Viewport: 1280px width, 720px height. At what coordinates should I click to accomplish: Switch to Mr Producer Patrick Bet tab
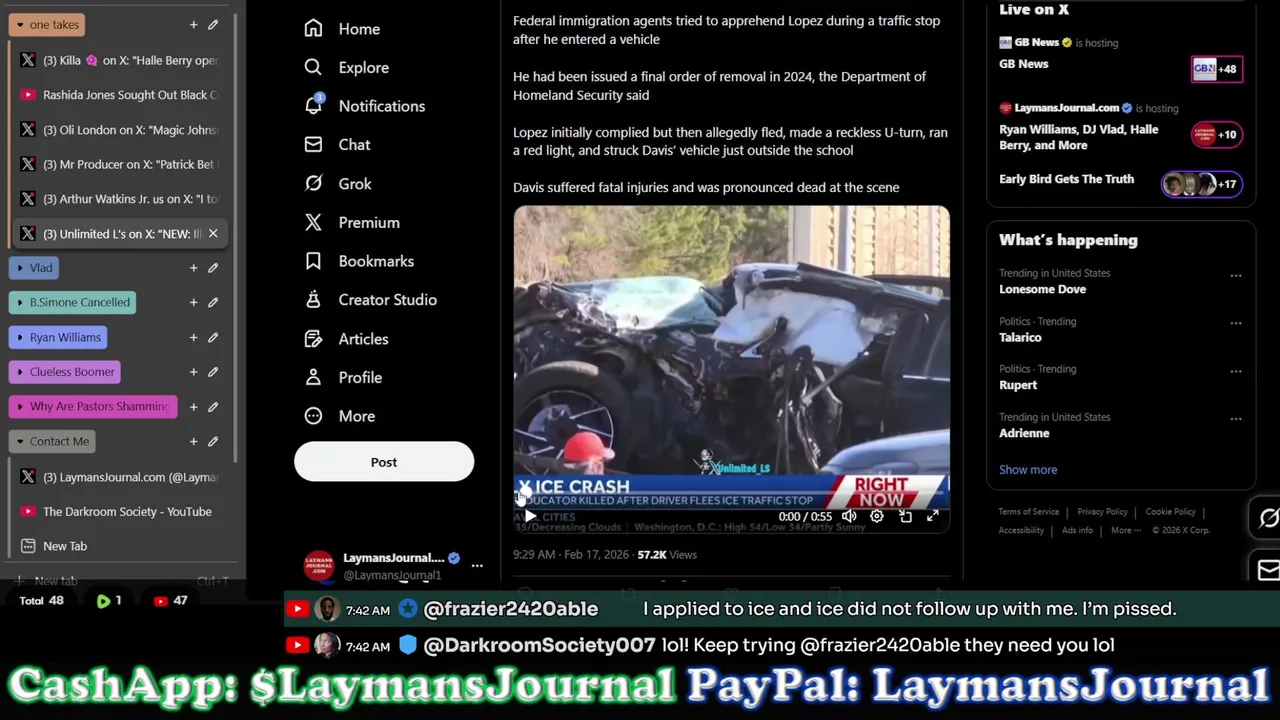(x=119, y=164)
